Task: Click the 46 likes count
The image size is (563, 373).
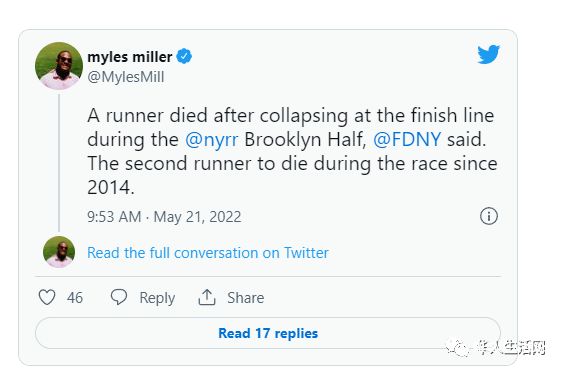Action: 75,298
